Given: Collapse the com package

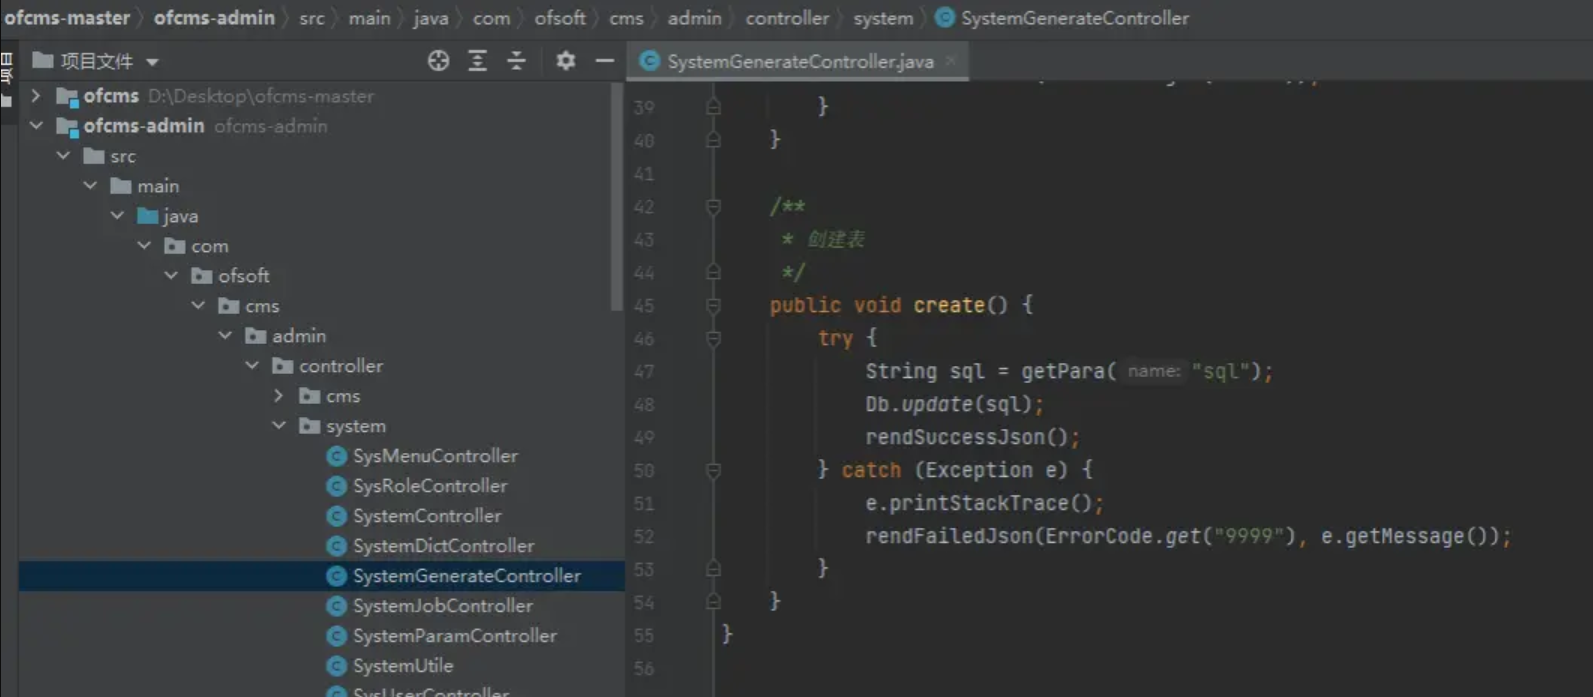Looking at the screenshot, I should click(x=144, y=246).
